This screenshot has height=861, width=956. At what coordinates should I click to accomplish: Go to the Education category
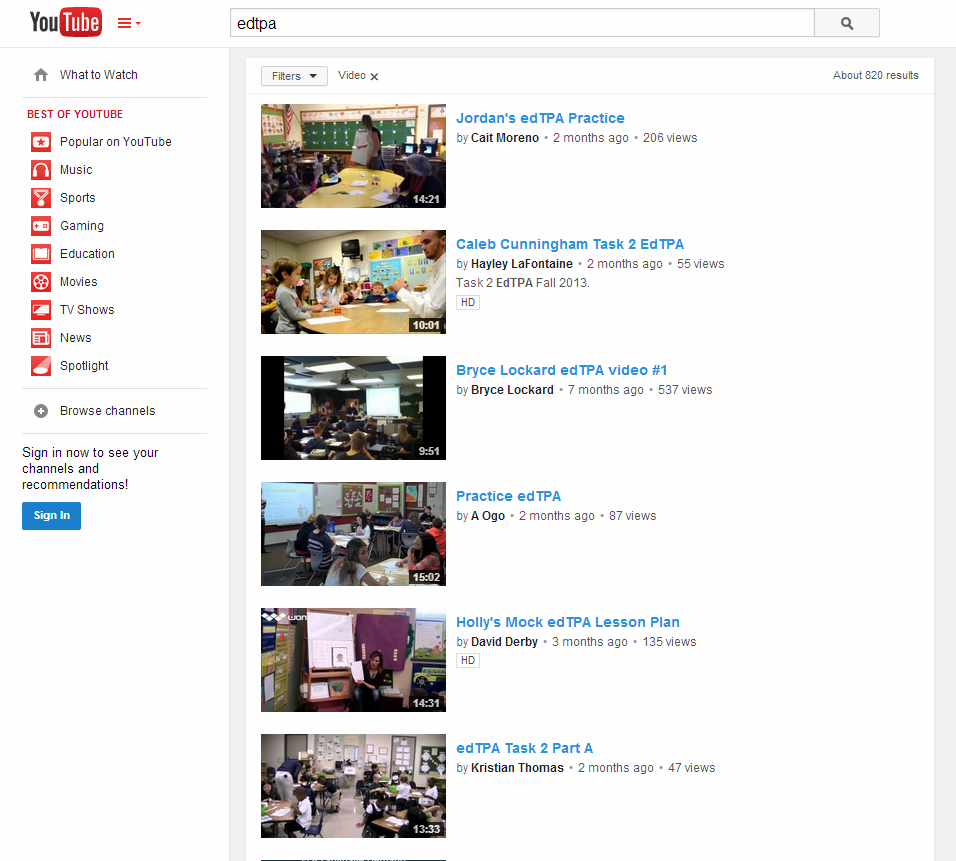tap(87, 254)
